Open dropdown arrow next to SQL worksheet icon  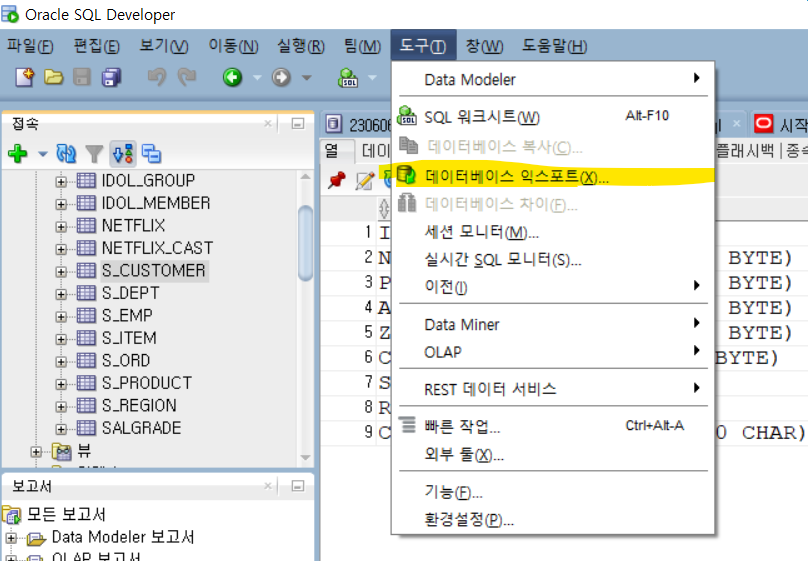[x=373, y=78]
